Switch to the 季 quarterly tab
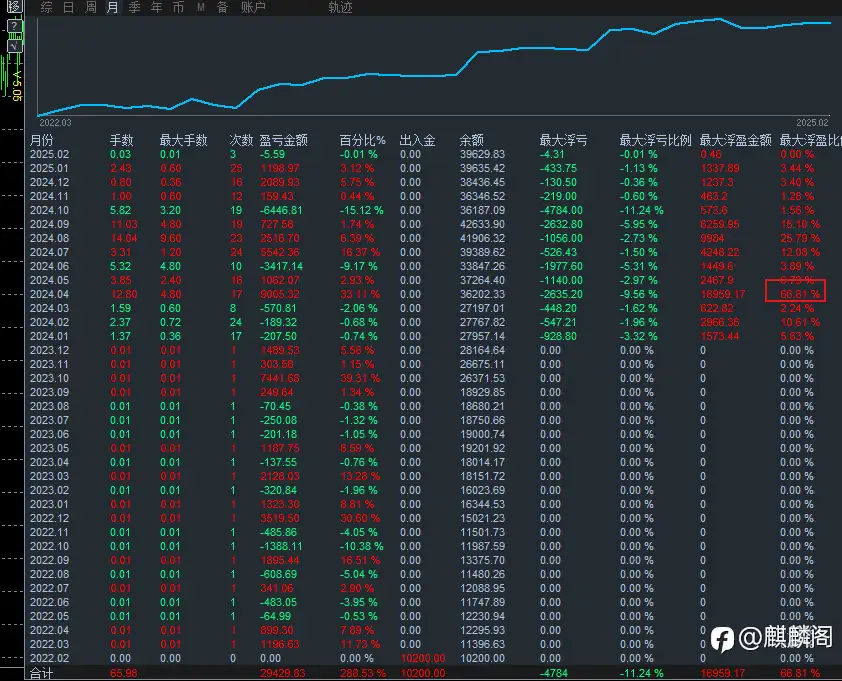Screen dimensions: 842x681 [134, 7]
